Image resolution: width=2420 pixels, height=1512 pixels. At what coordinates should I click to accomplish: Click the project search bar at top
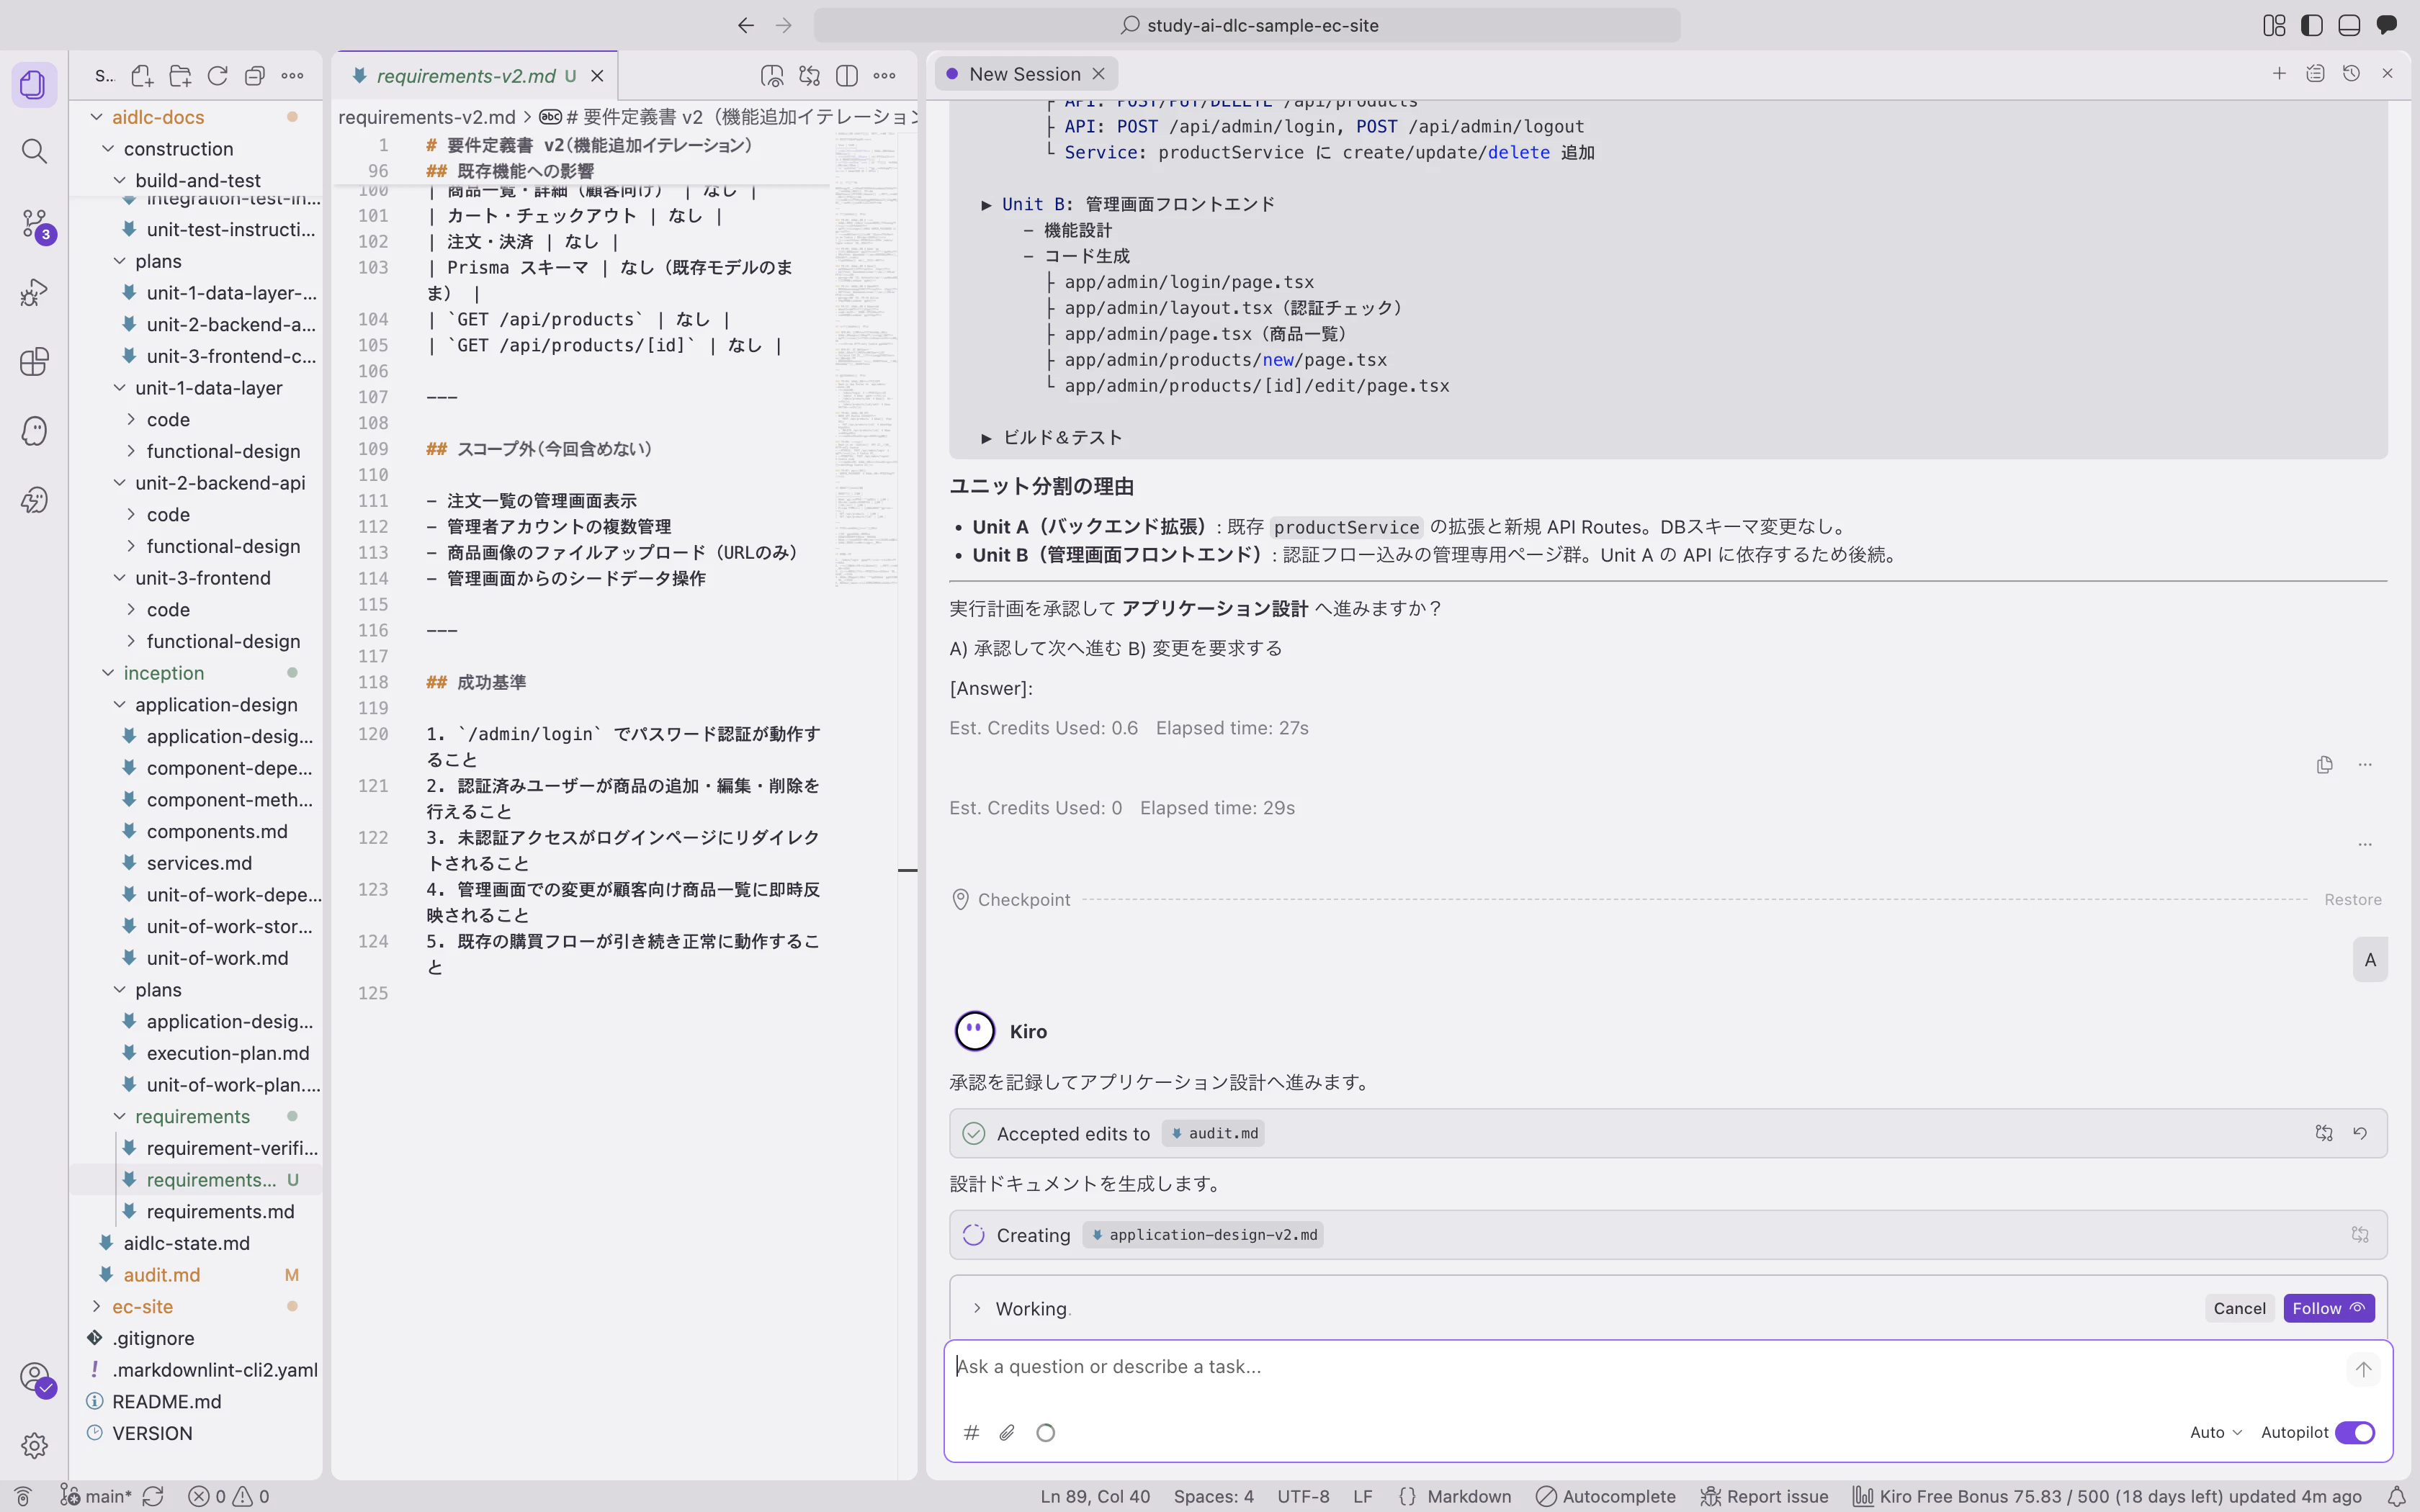1247,26
